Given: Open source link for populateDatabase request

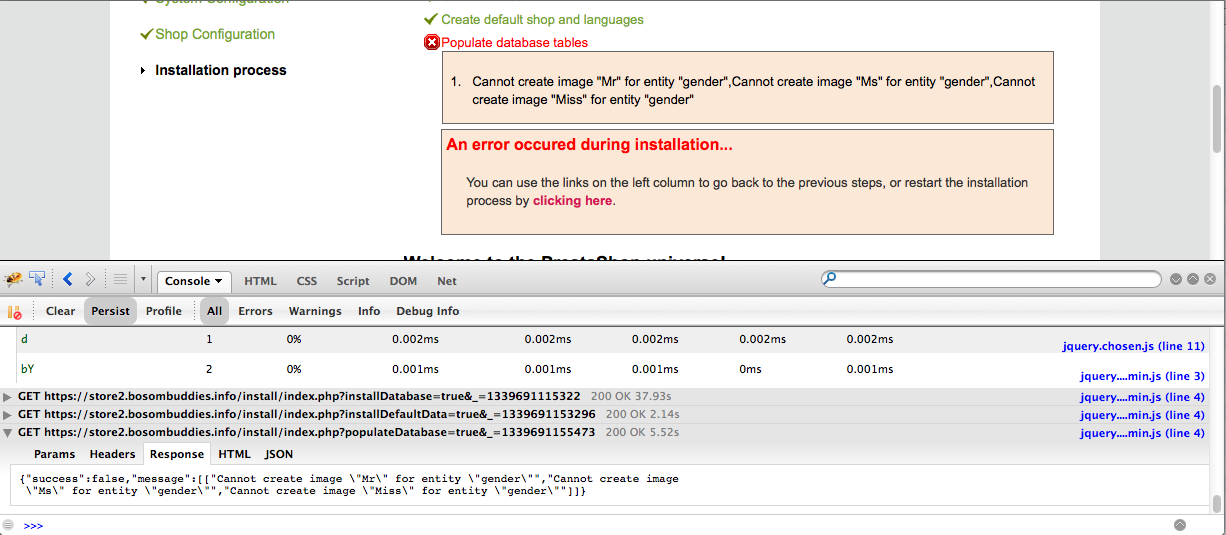Looking at the screenshot, I should click(x=1142, y=433).
